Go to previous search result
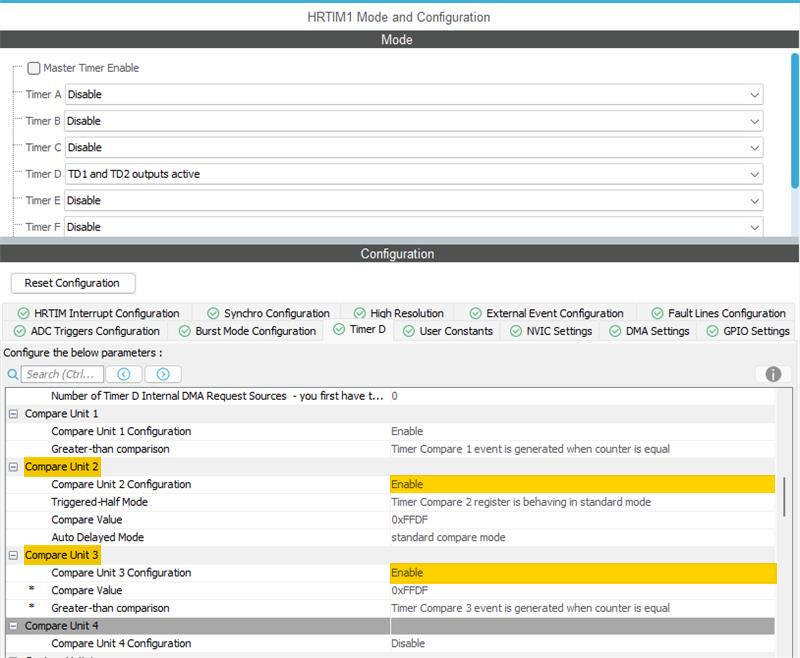Image resolution: width=800 pixels, height=658 pixels. pyautogui.click(x=124, y=374)
